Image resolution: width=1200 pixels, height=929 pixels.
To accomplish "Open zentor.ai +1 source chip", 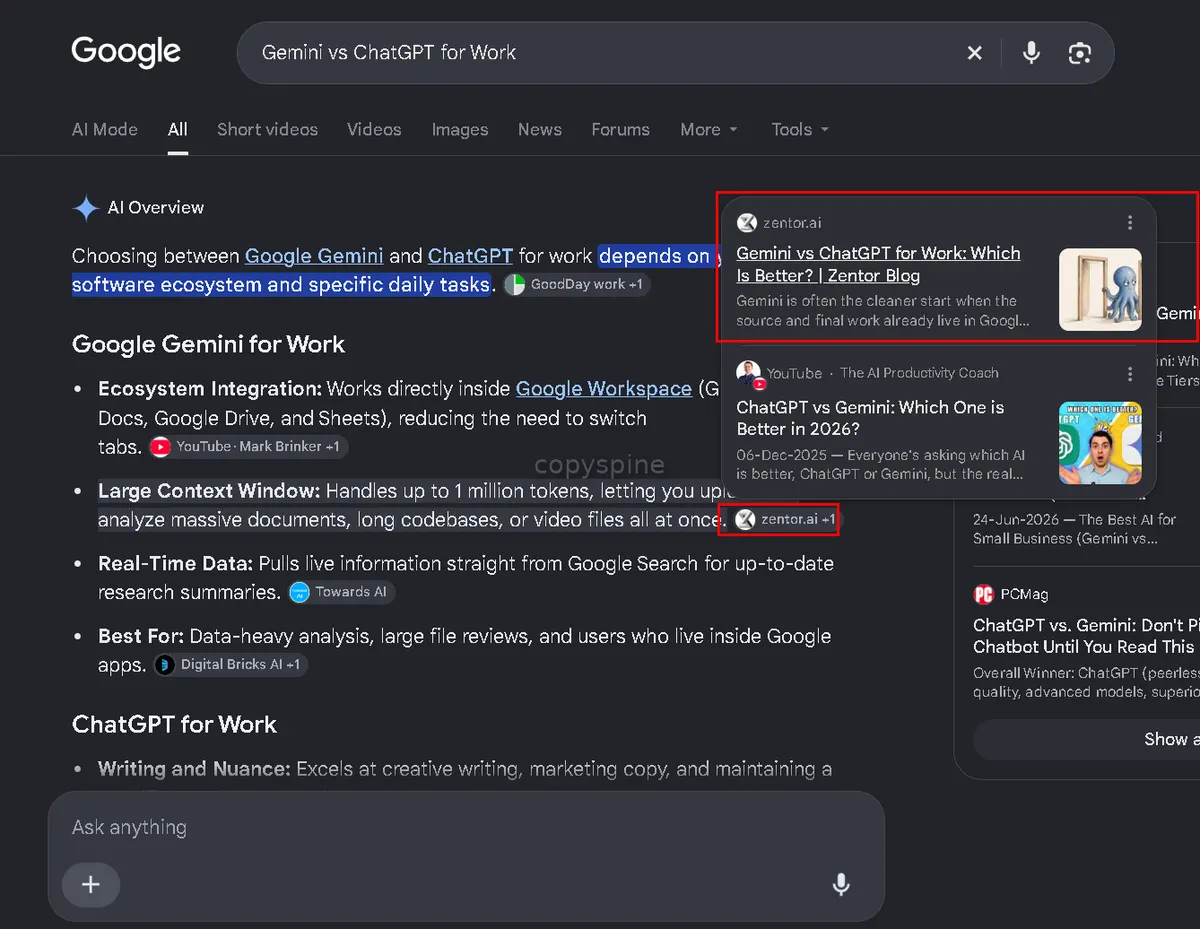I will click(785, 520).
